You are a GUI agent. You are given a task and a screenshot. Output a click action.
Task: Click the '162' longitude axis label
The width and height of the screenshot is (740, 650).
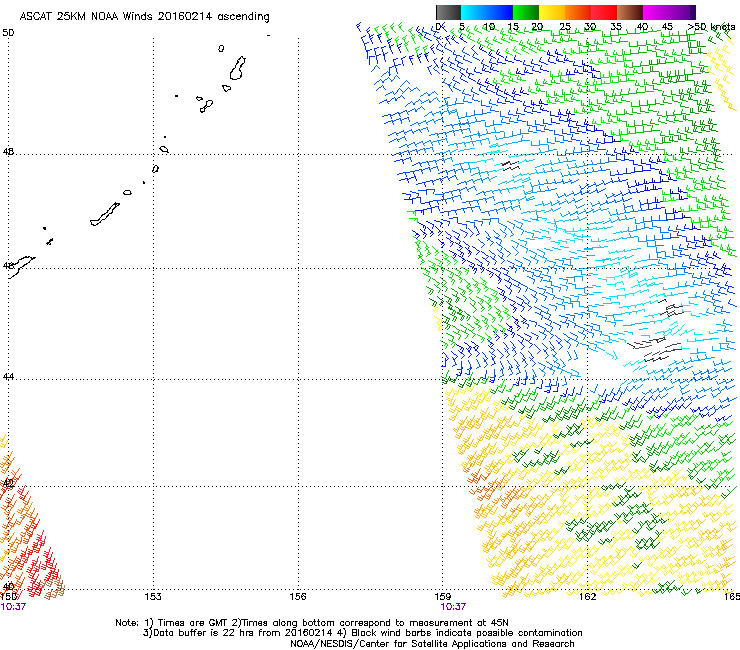point(588,597)
